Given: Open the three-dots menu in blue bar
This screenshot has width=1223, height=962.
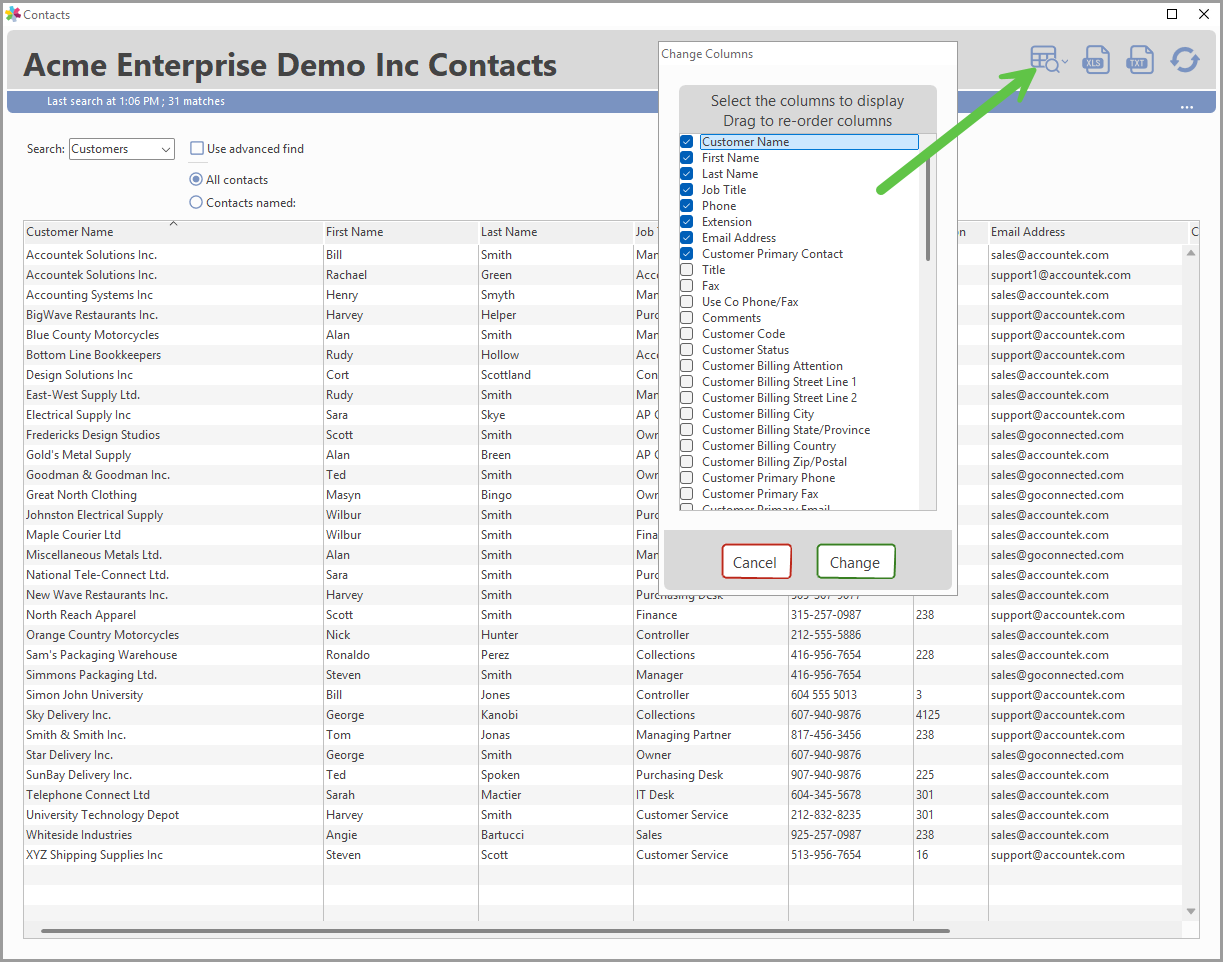Looking at the screenshot, I should coord(1187,106).
